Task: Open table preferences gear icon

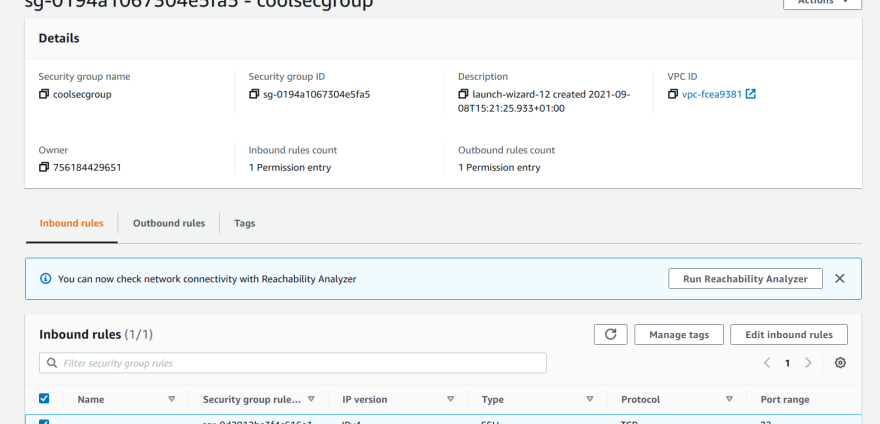Action: [x=840, y=363]
